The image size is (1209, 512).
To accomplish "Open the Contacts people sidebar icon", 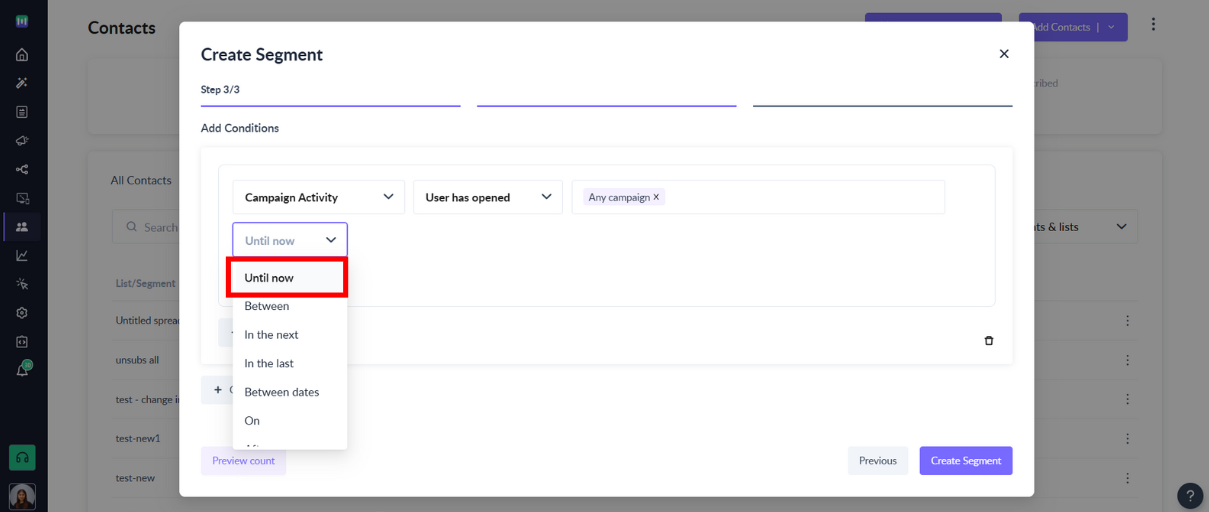I will point(22,227).
